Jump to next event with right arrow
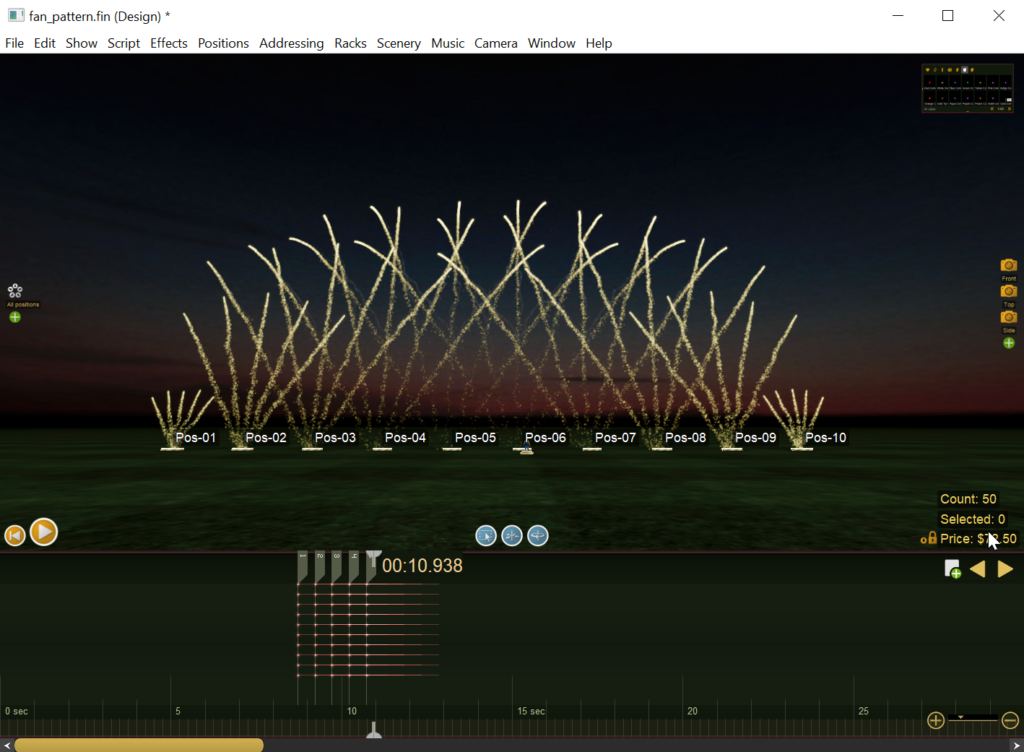 pos(1005,569)
